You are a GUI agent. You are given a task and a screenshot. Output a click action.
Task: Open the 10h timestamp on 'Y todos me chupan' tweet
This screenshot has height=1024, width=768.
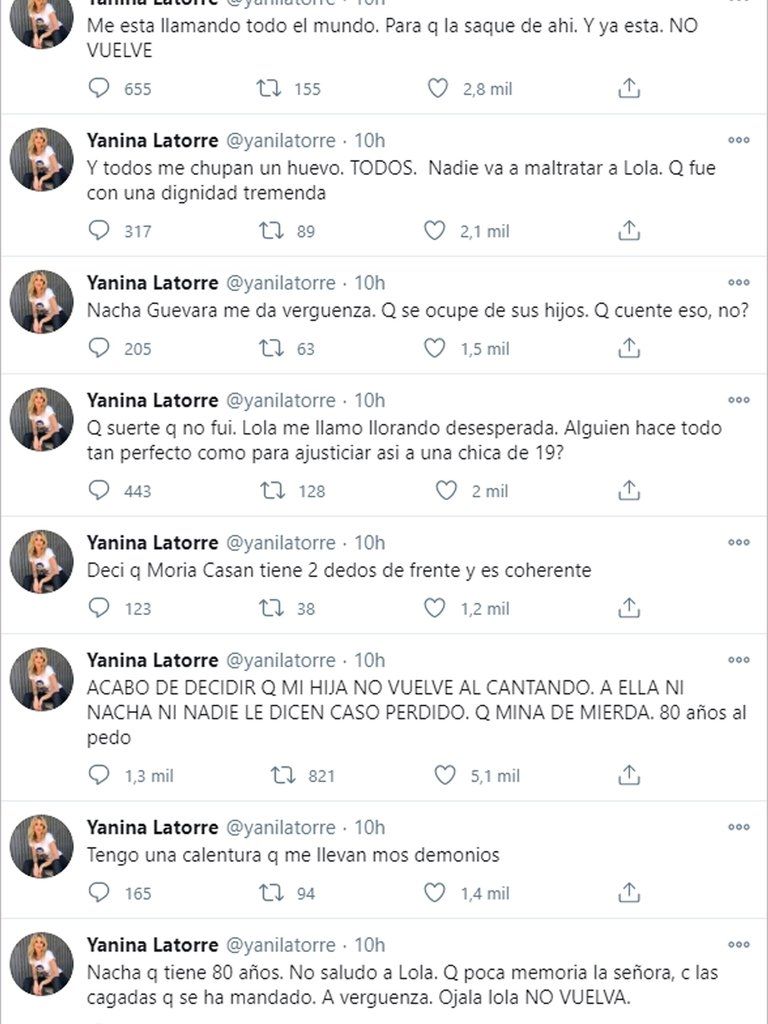click(370, 140)
